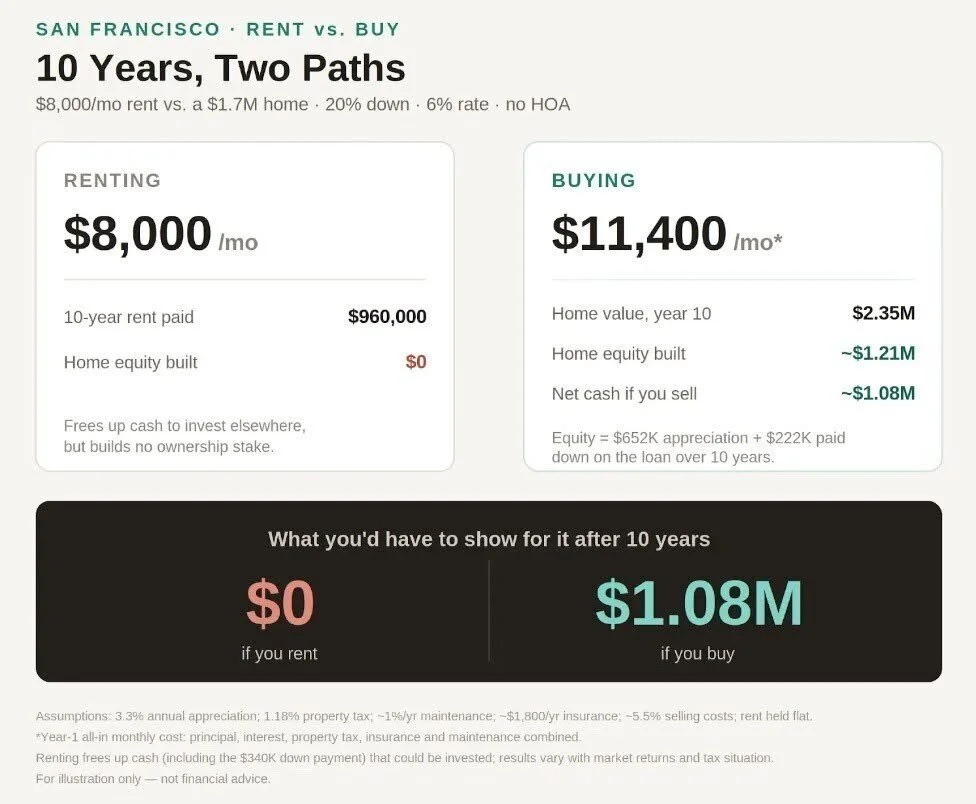The image size is (976, 804).
Task: Click the BUYING card heading
Action: (x=594, y=180)
